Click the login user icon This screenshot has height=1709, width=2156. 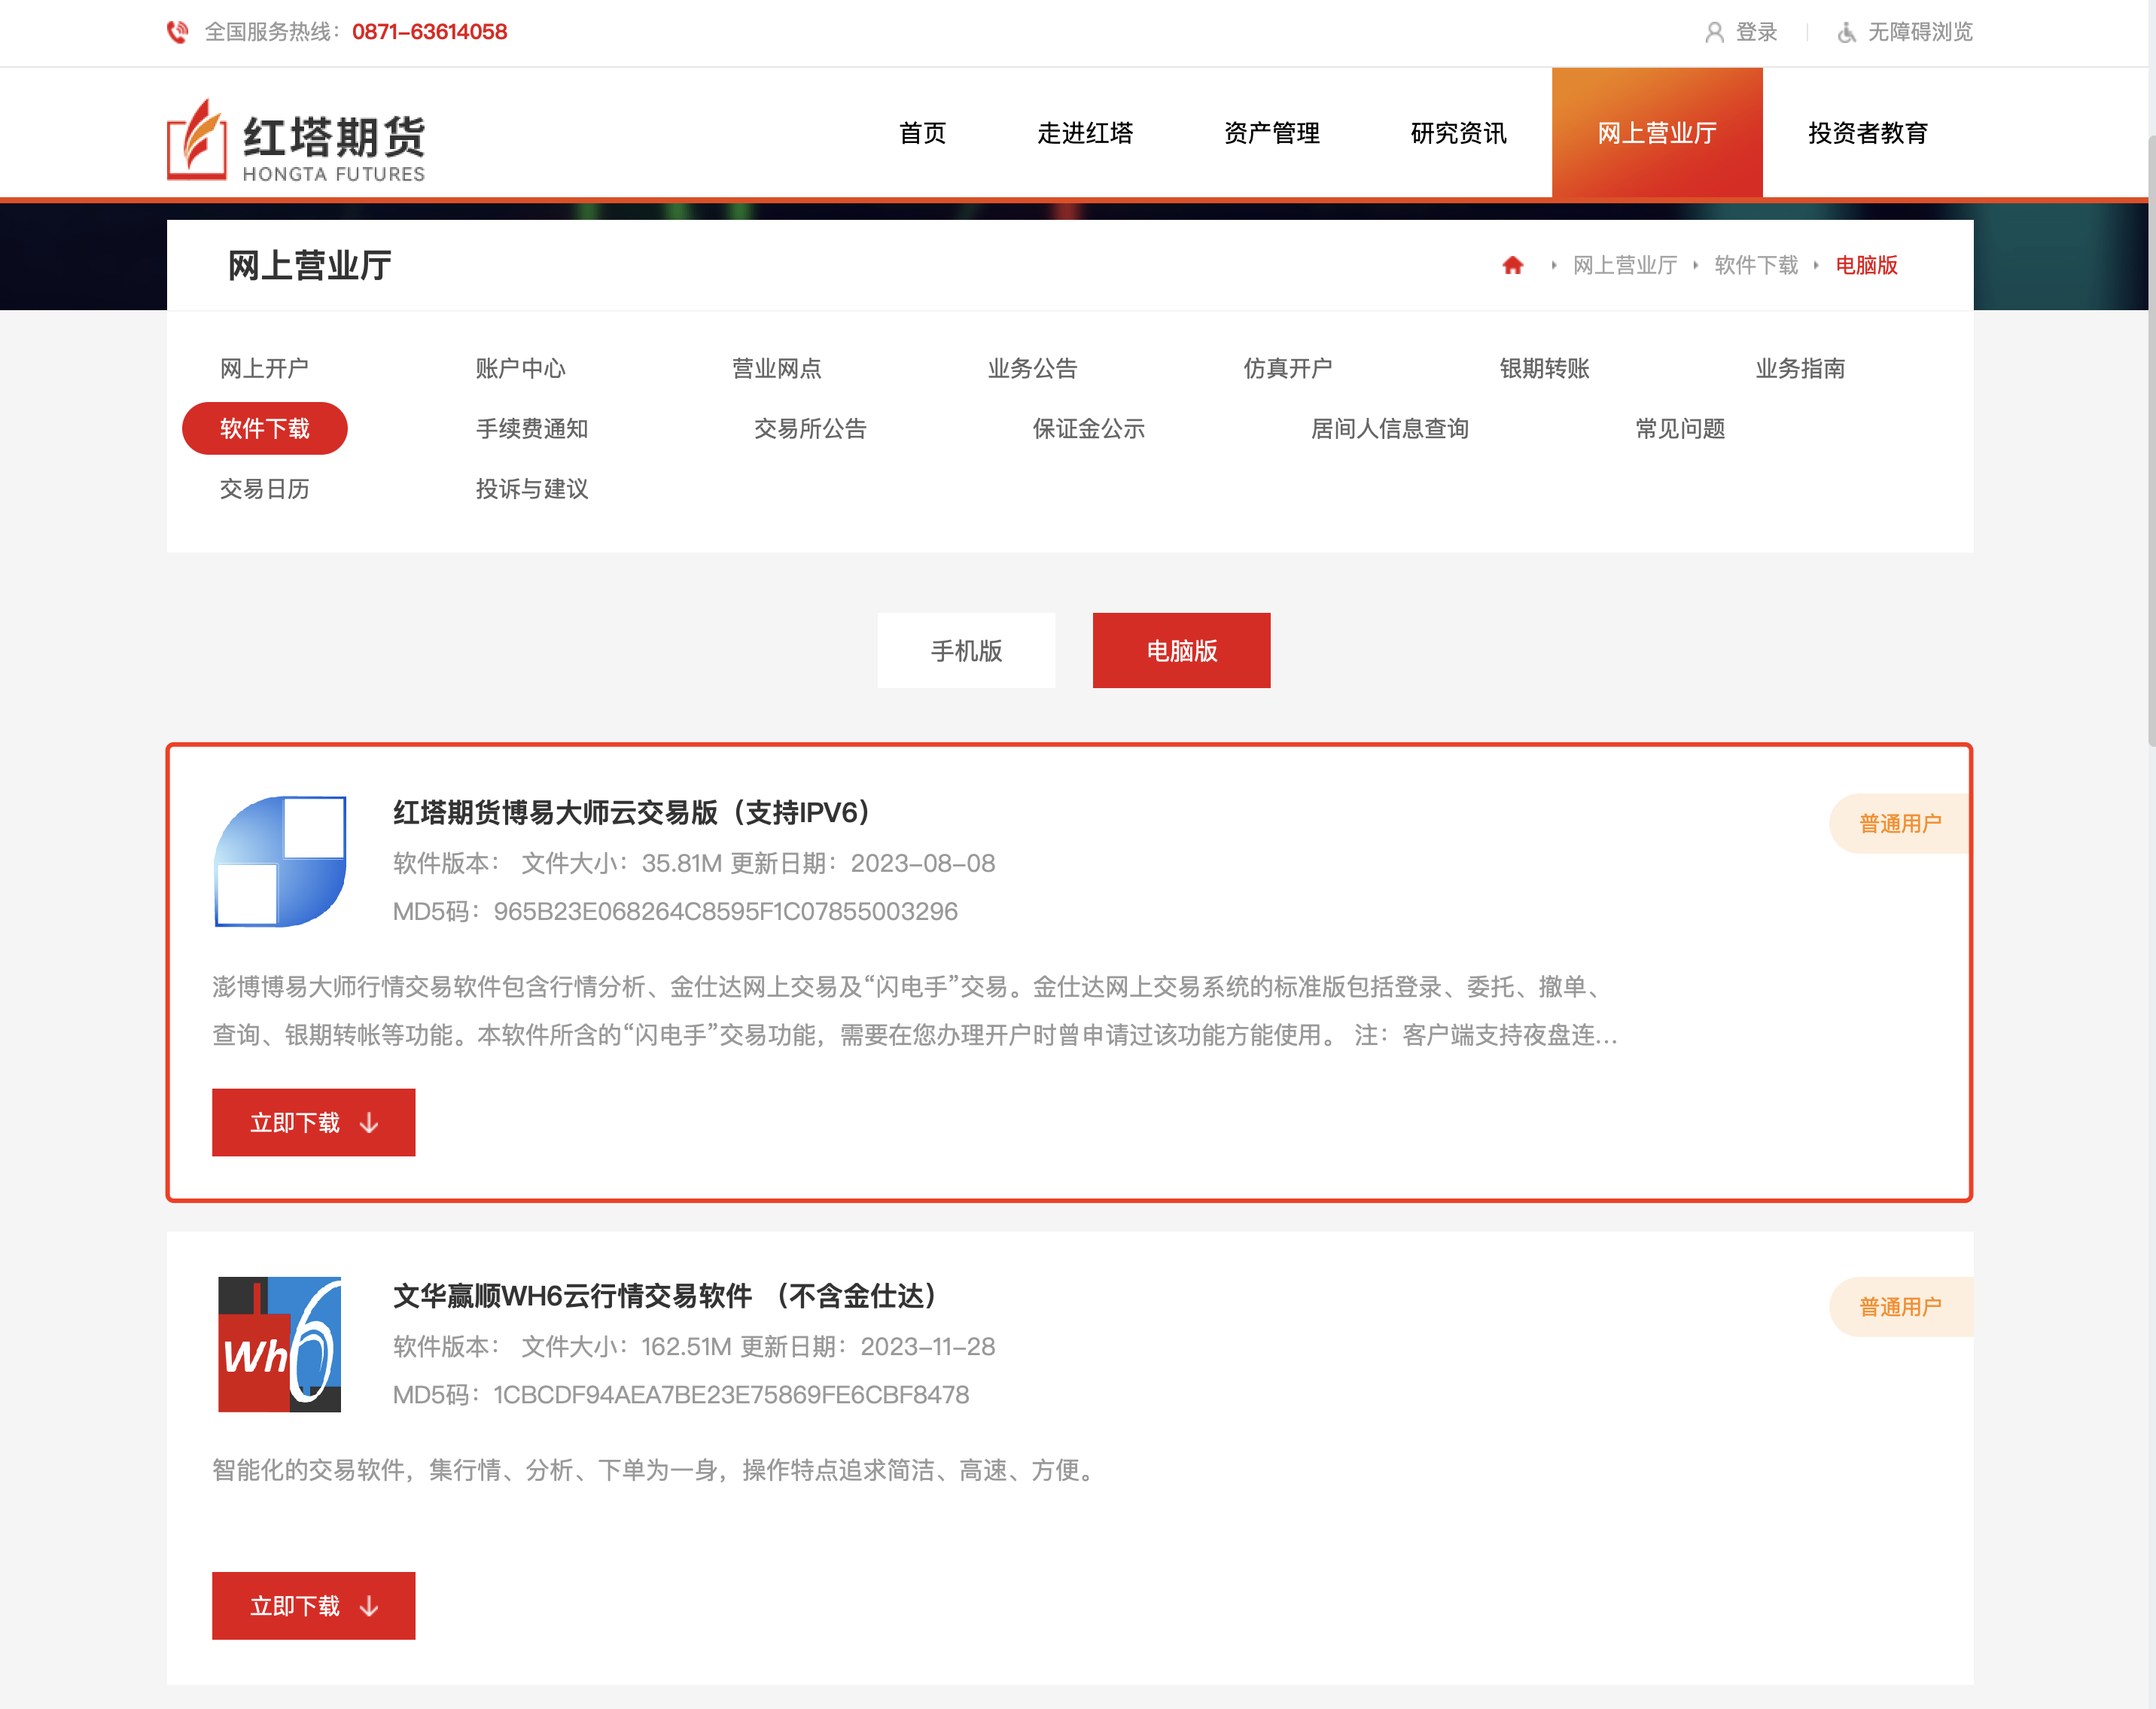pos(1714,32)
